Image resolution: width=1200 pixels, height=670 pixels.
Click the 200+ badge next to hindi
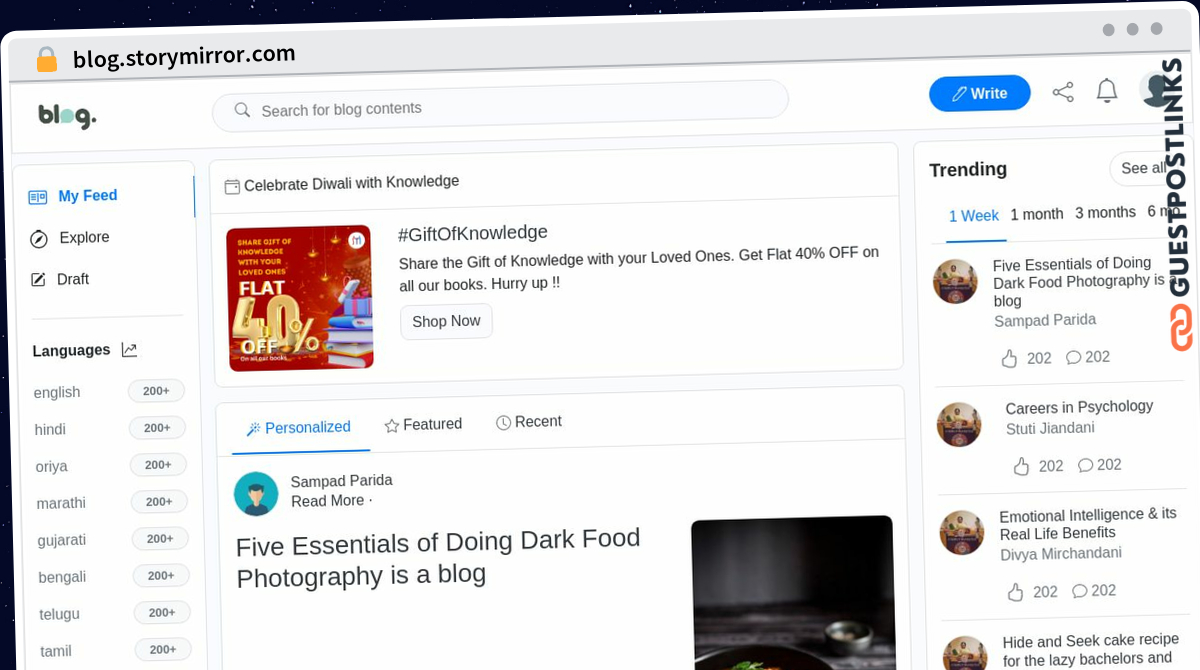(x=157, y=427)
